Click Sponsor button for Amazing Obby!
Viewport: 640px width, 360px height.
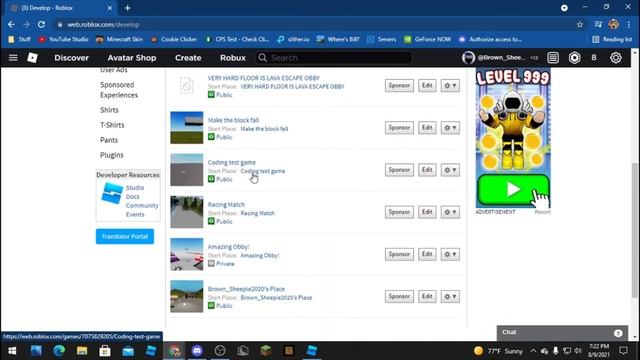coord(399,254)
